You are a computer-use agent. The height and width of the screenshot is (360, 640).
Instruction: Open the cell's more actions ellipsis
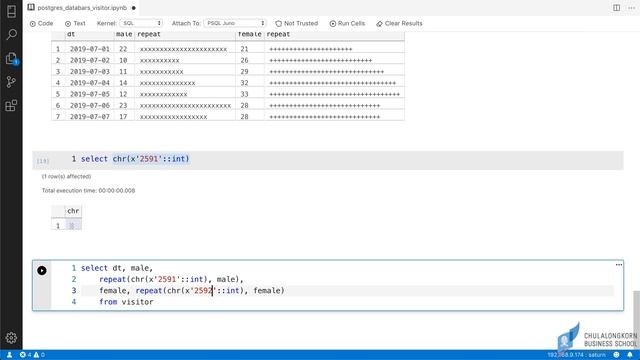click(x=619, y=265)
